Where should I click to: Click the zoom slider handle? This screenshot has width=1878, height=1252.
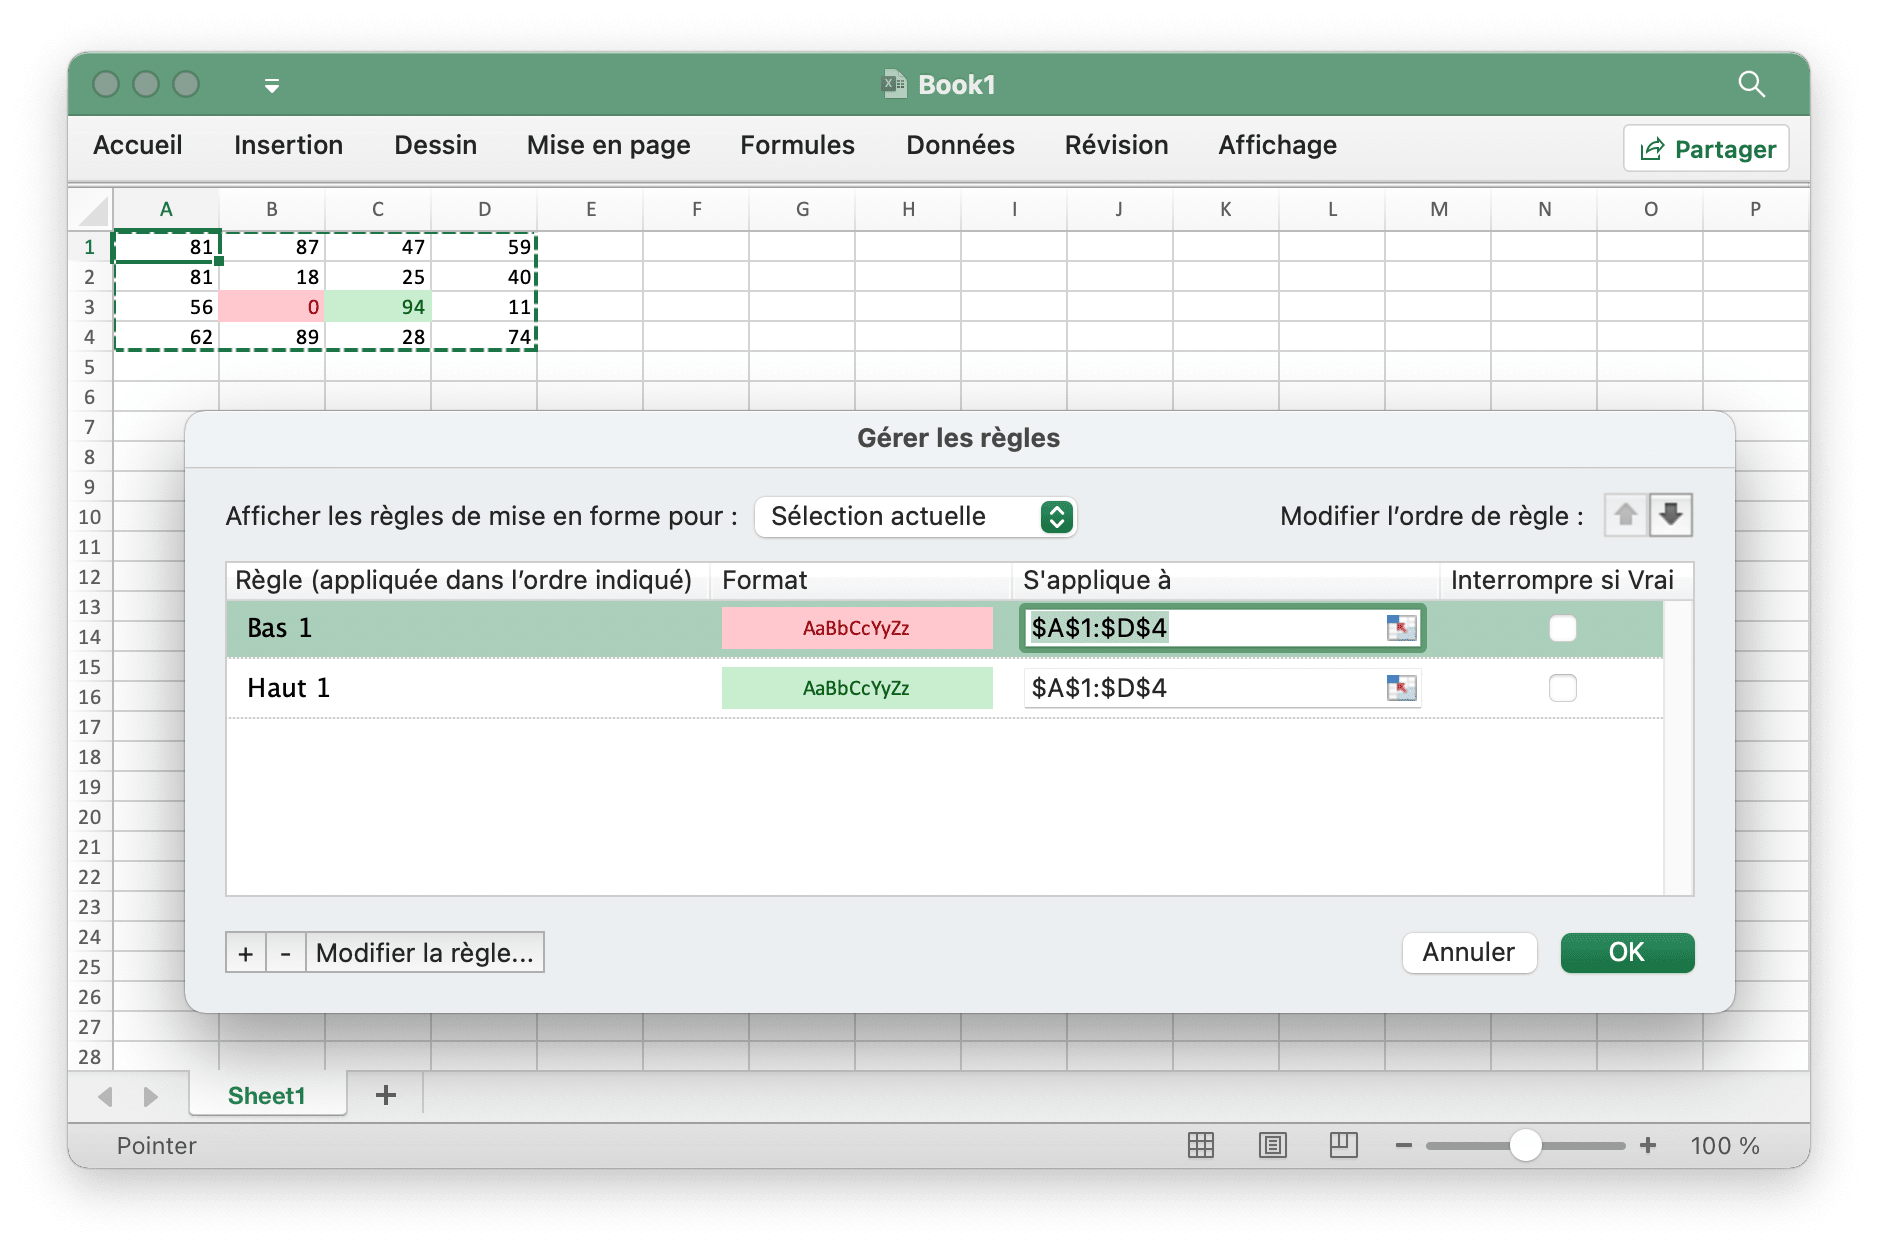(x=1525, y=1146)
